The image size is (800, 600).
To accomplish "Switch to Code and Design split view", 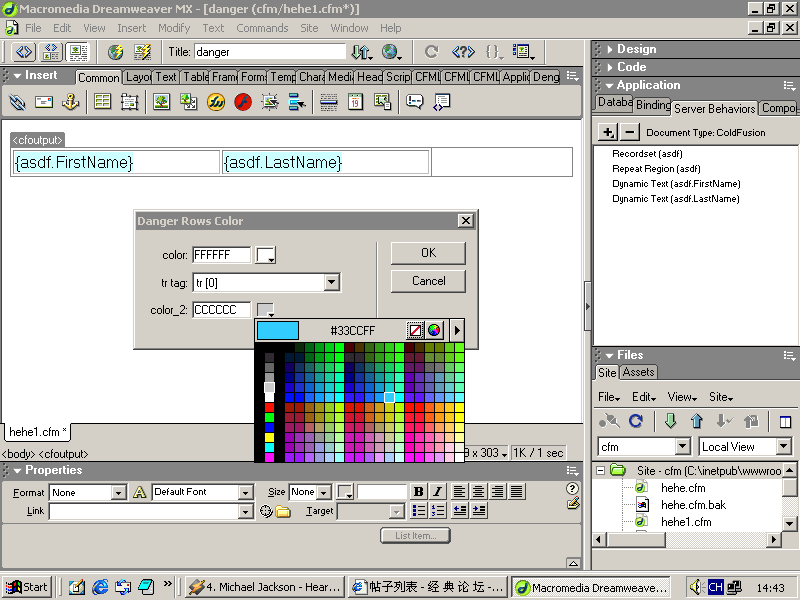I will coord(51,52).
